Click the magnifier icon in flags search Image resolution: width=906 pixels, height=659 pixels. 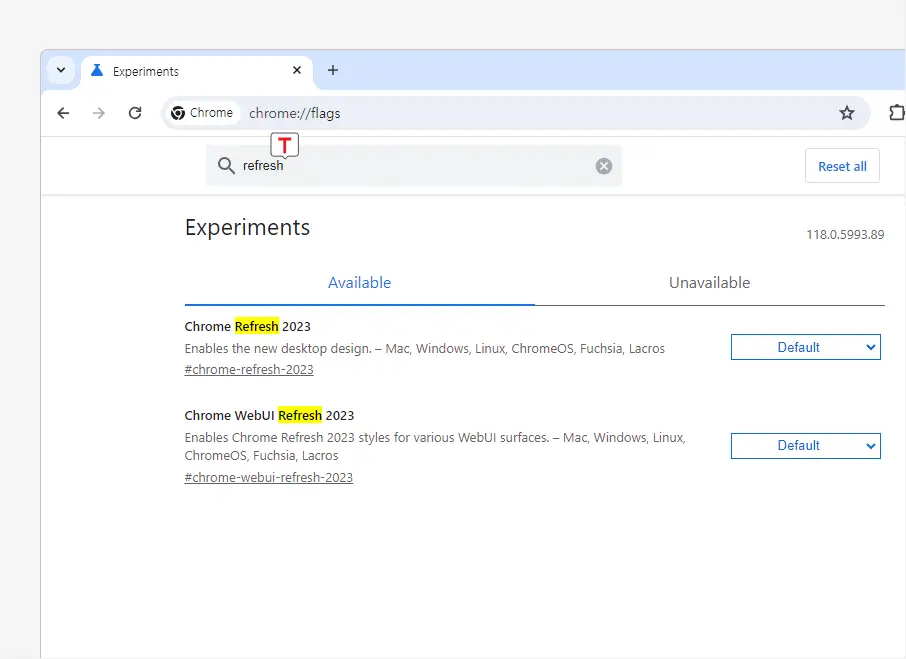[226, 166]
